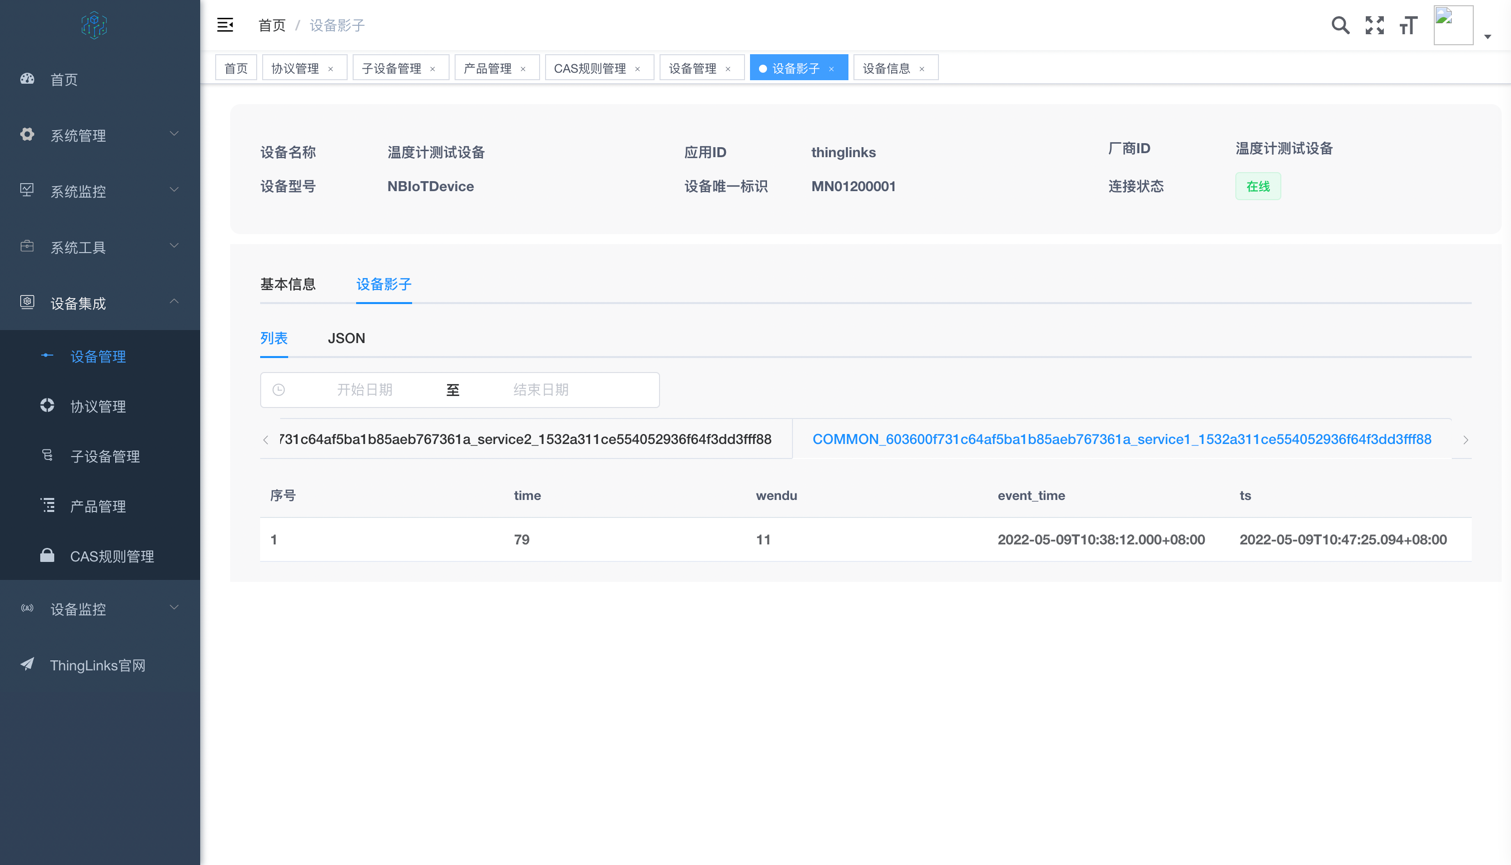This screenshot has width=1511, height=865.
Task: Click the clock icon in date range
Action: [x=279, y=390]
